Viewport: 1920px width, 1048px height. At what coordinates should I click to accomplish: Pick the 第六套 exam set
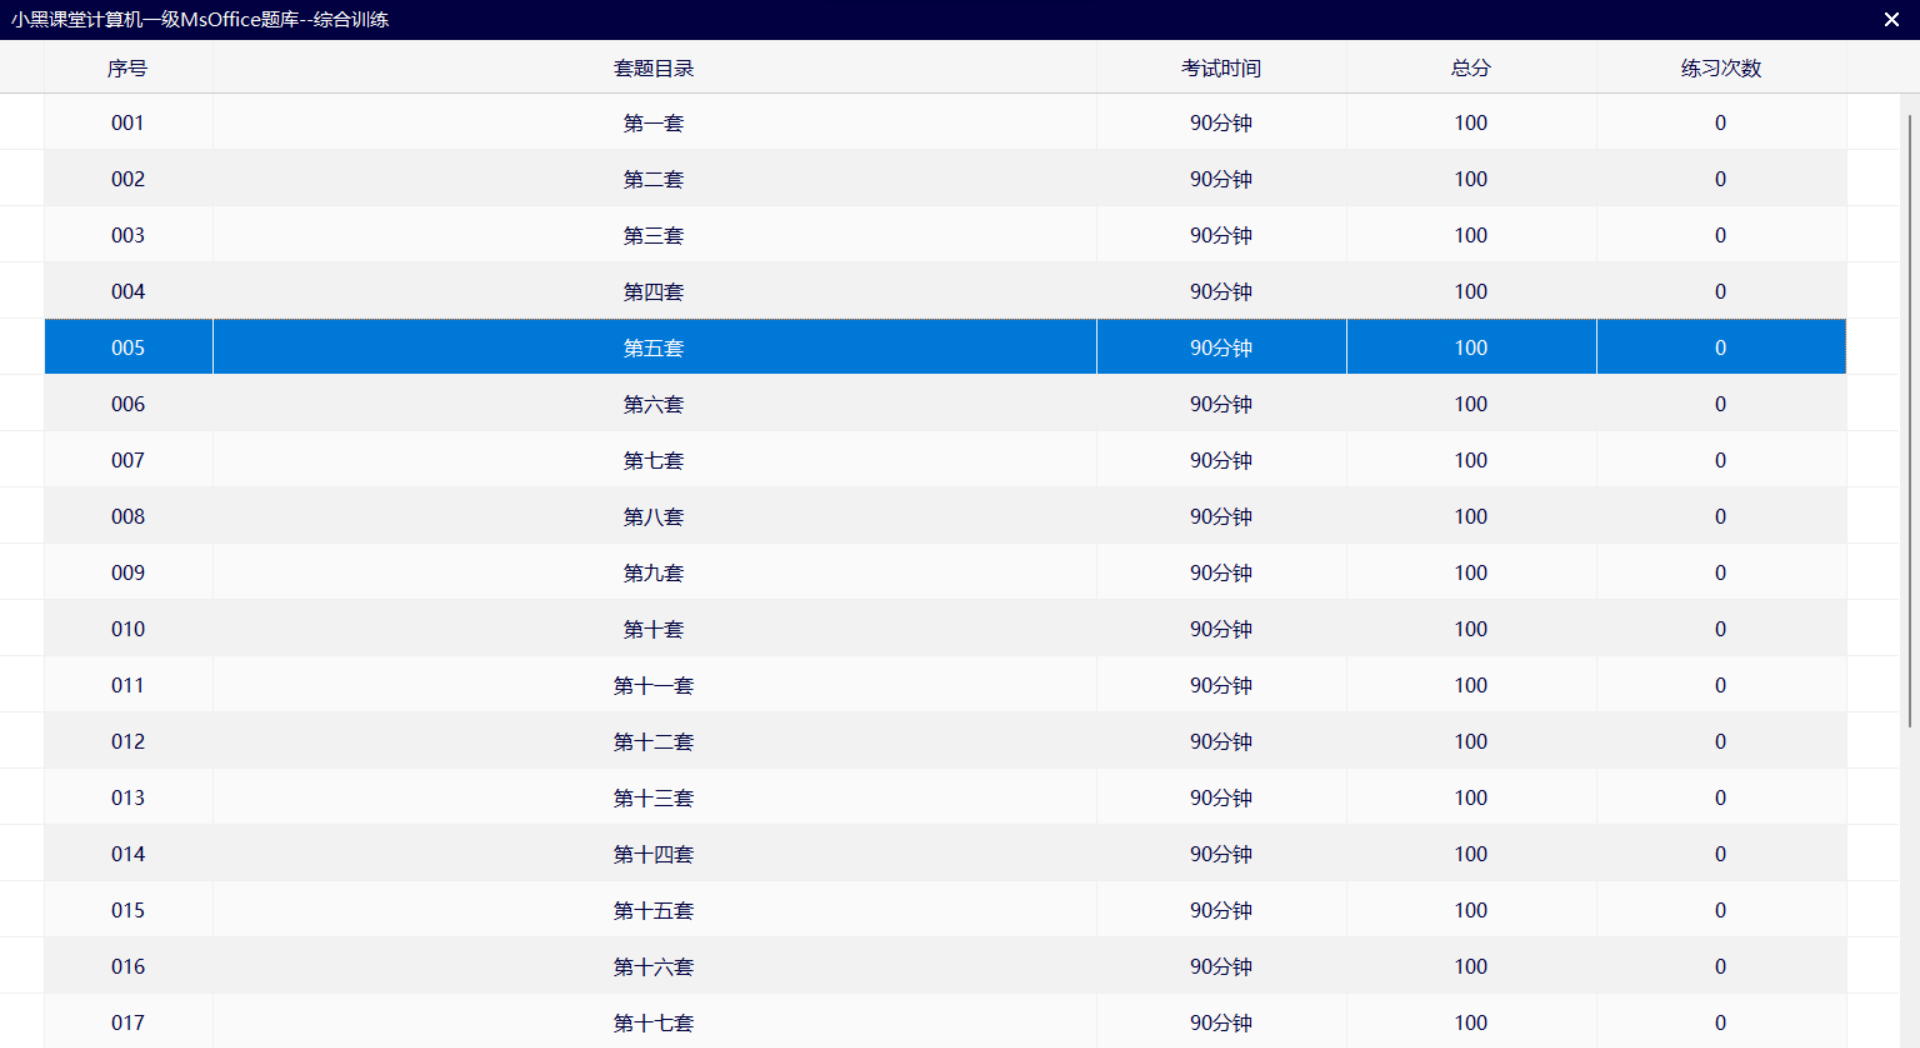point(653,404)
